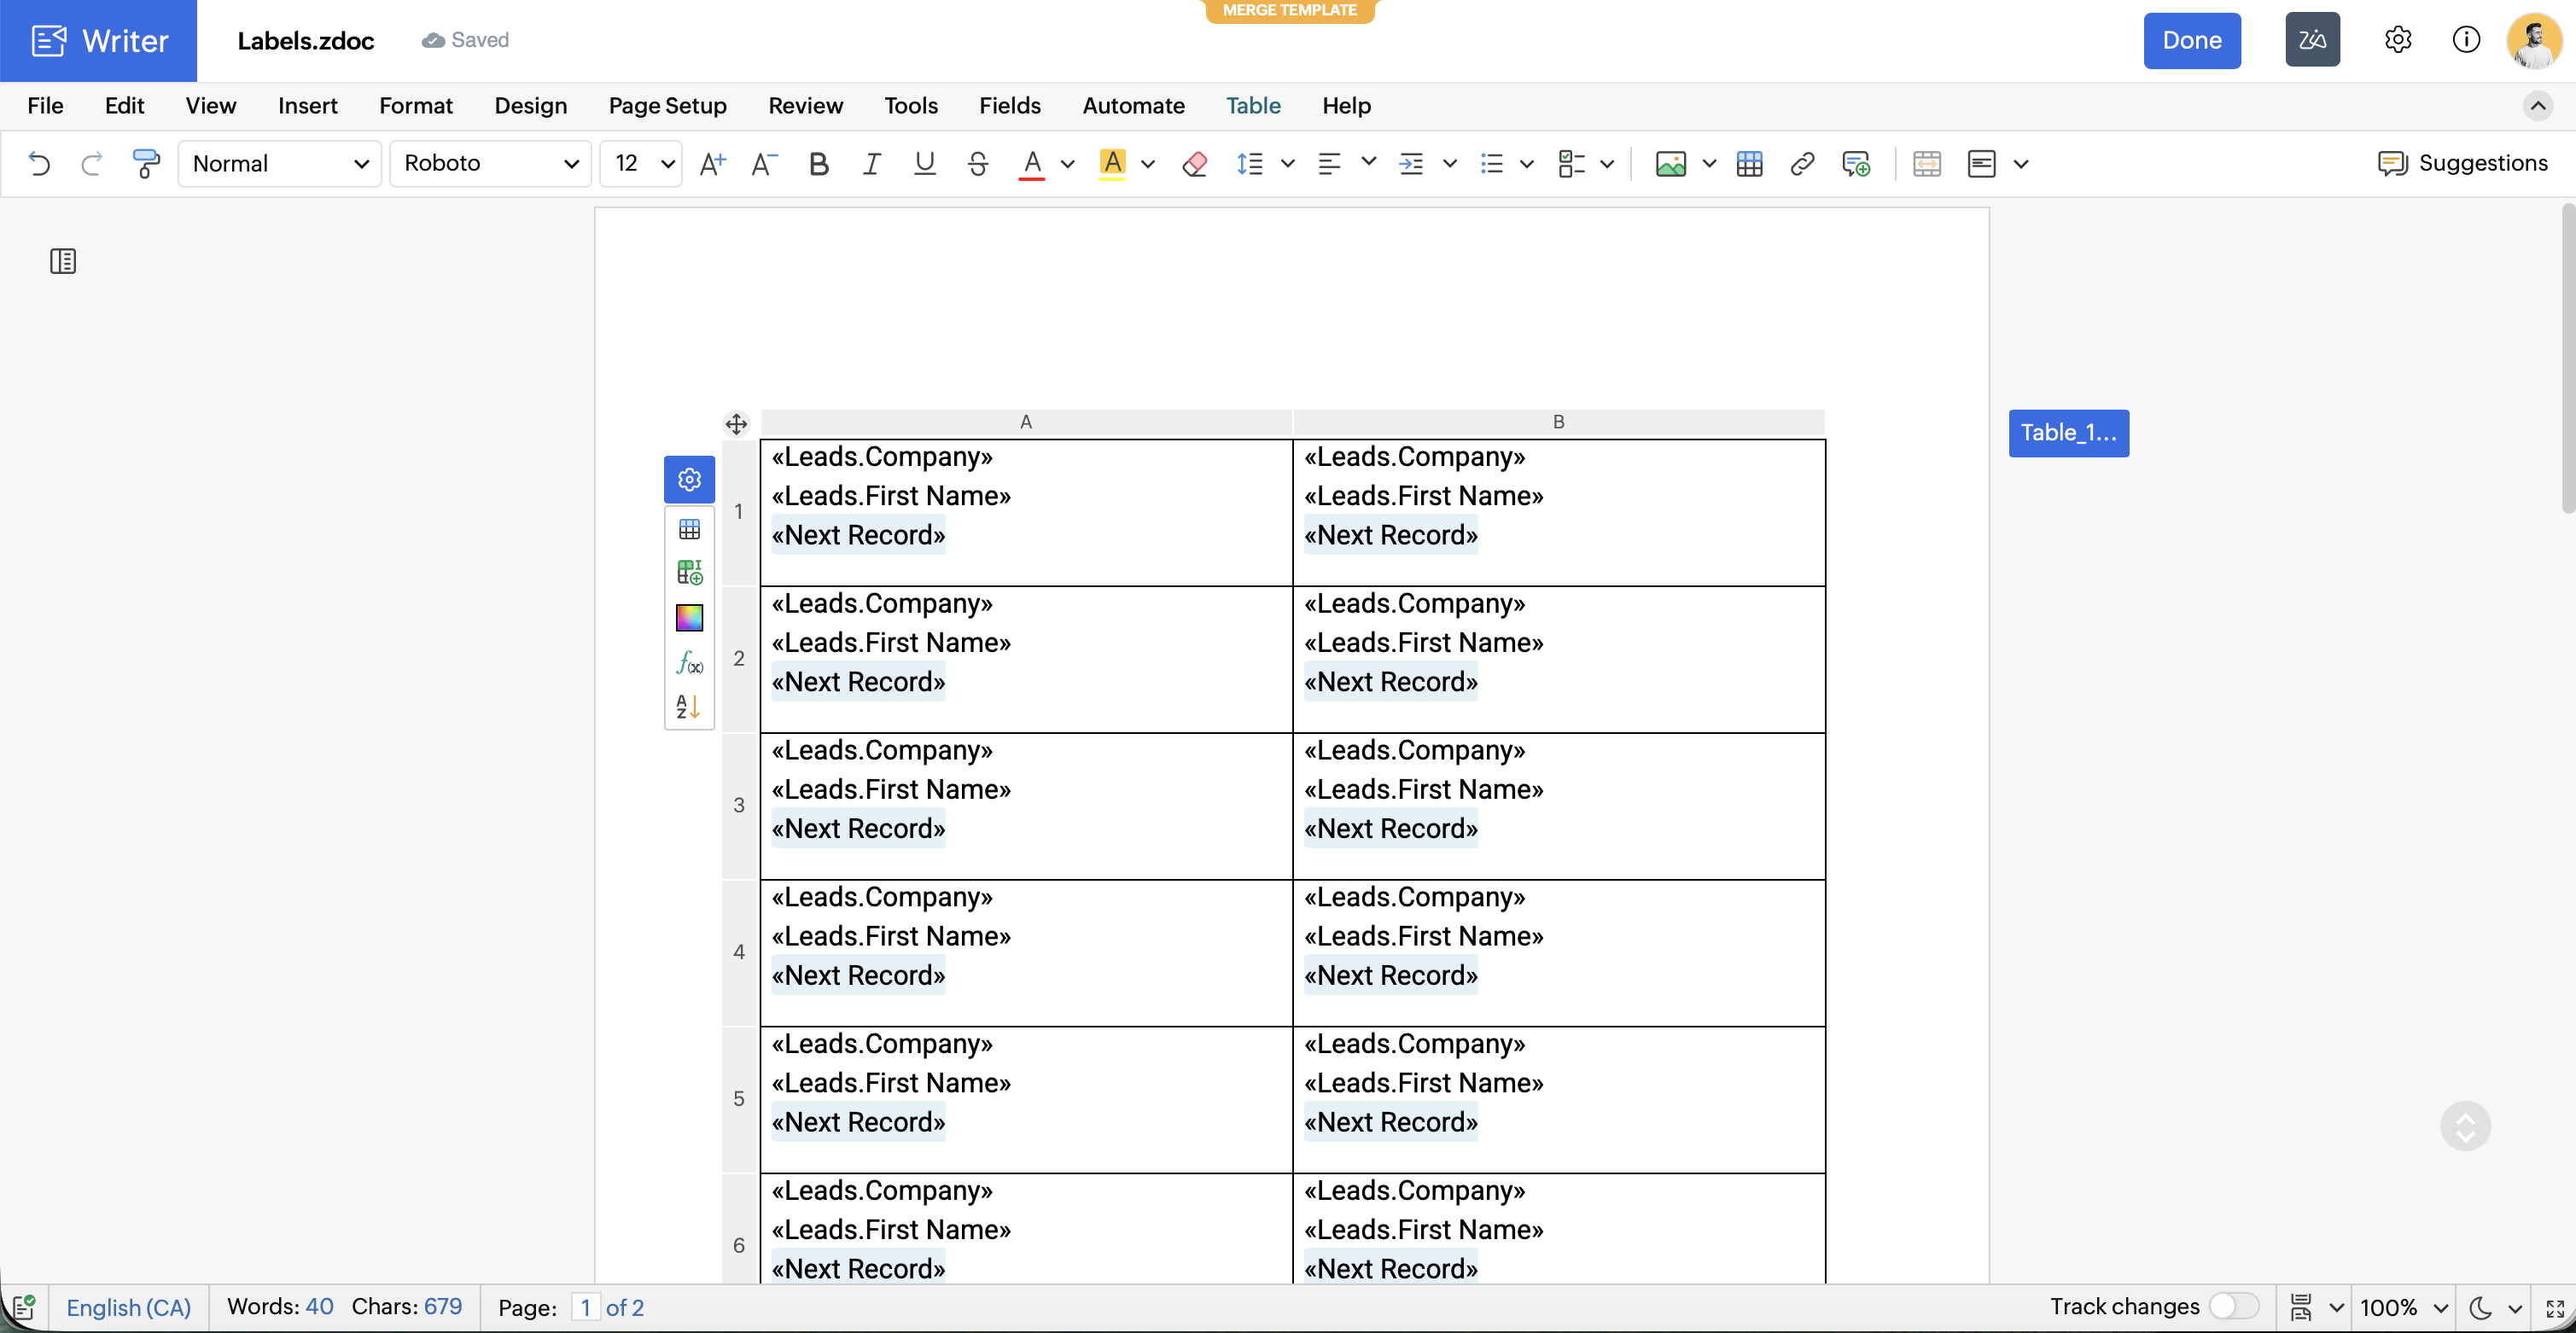Click the Clear Formatting eraser icon
The width and height of the screenshot is (2576, 1333).
pos(1194,163)
